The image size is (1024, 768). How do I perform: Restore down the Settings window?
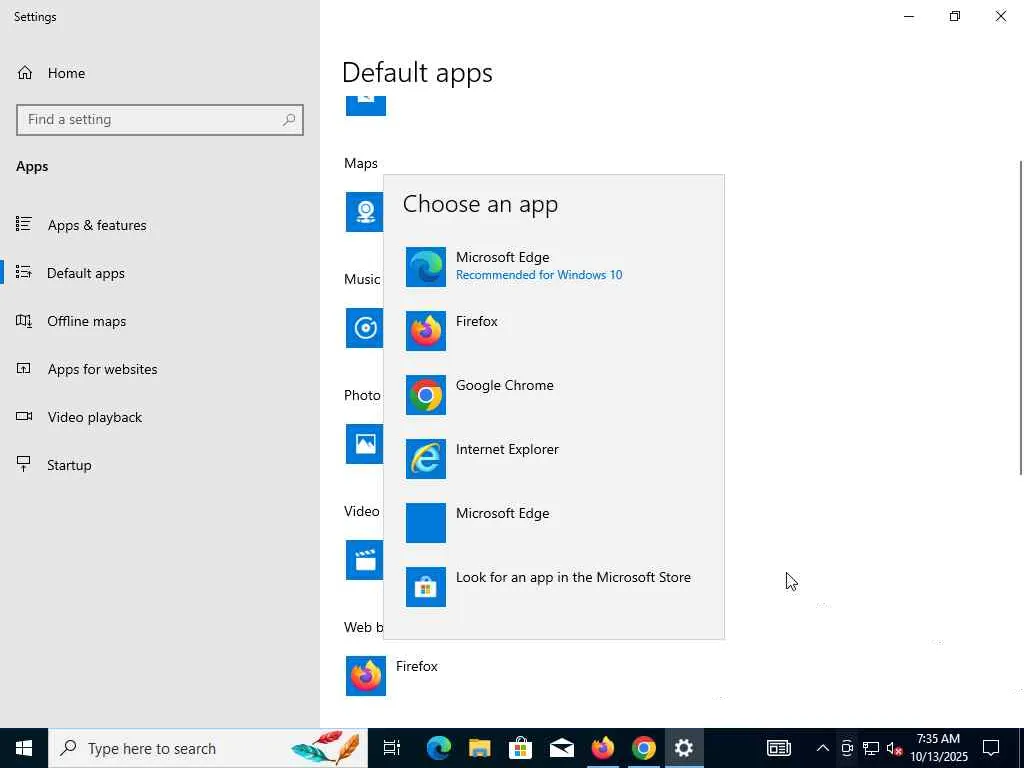click(955, 16)
